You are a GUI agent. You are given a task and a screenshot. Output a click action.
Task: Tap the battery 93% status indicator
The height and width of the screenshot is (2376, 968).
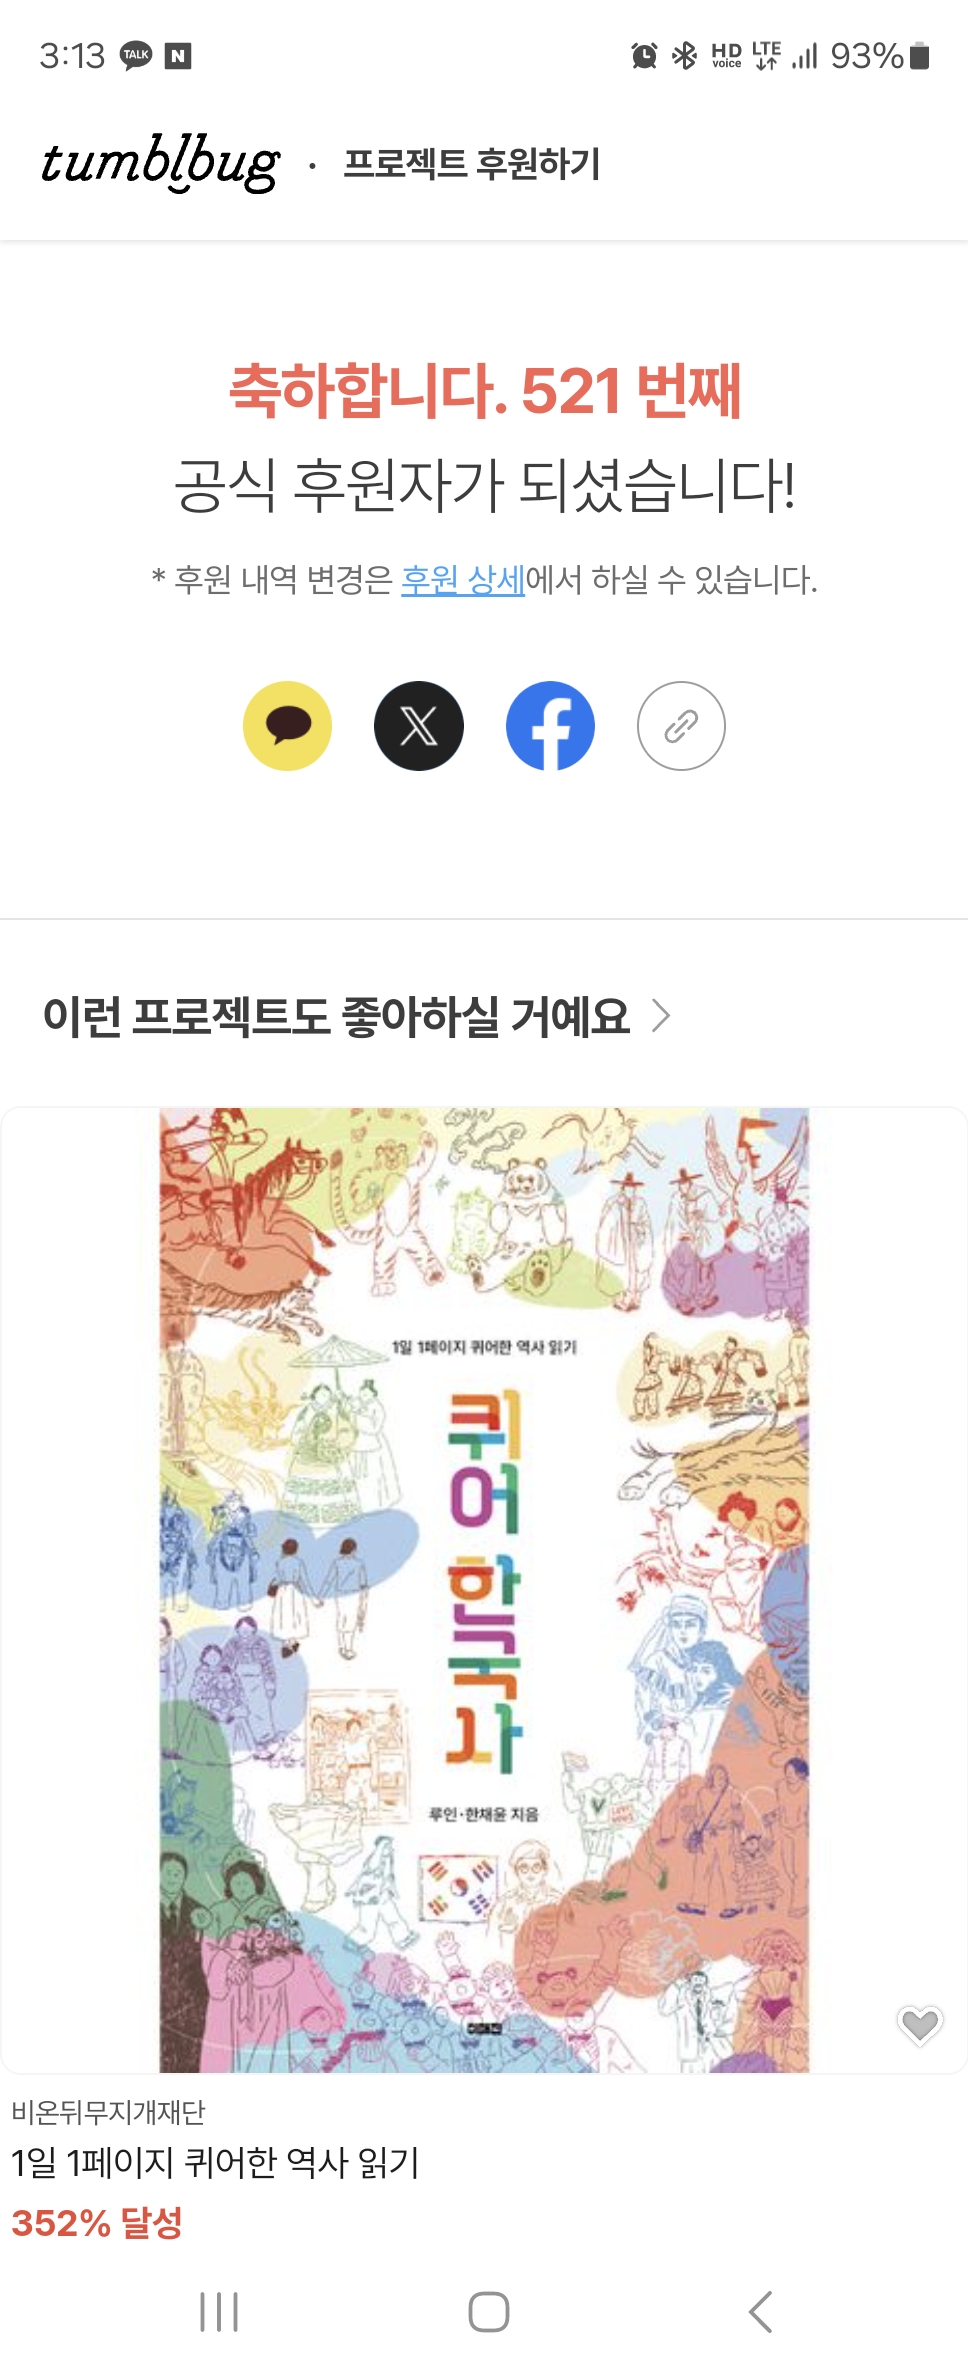pos(880,56)
